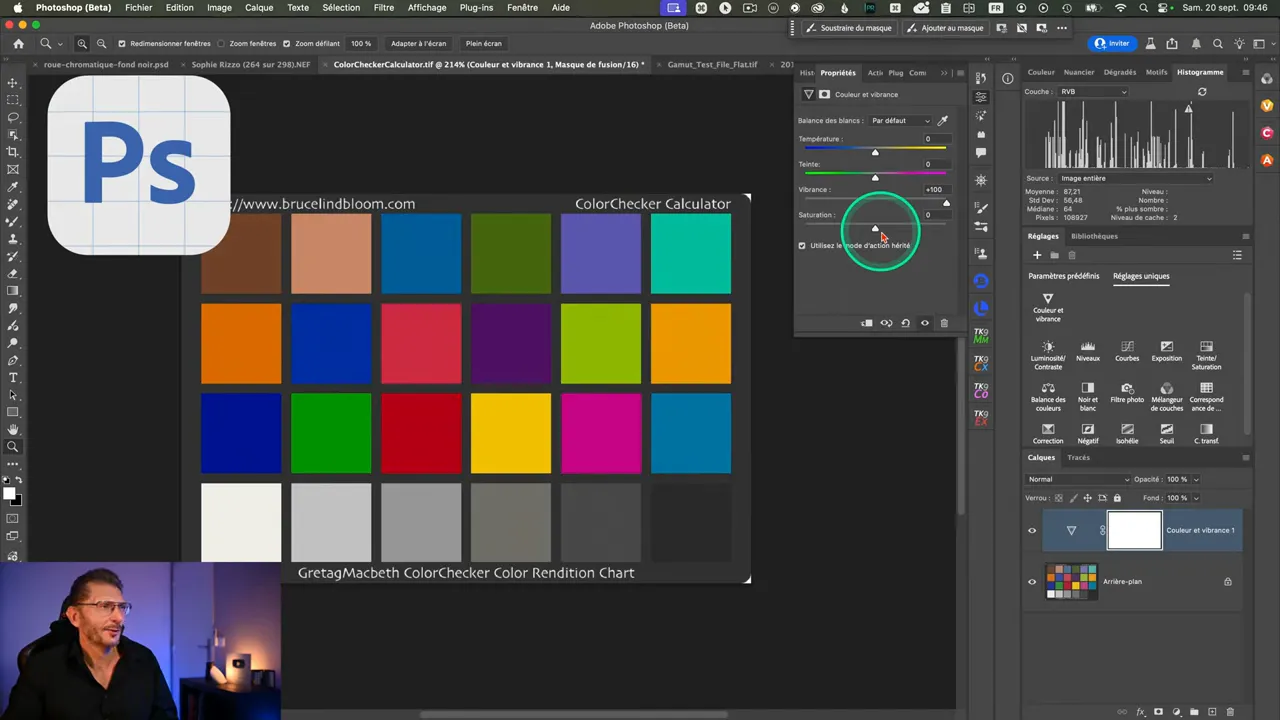Click the white balance eyedropper icon
This screenshot has height=720, width=1280.
942,120
